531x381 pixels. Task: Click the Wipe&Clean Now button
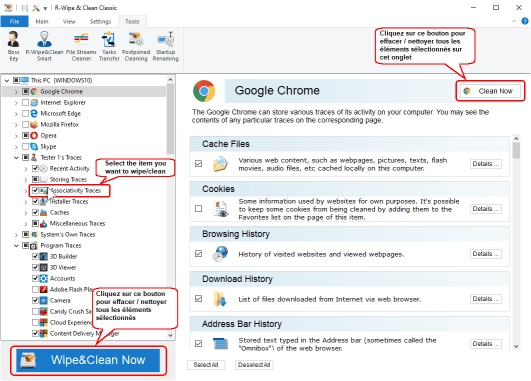(x=88, y=360)
